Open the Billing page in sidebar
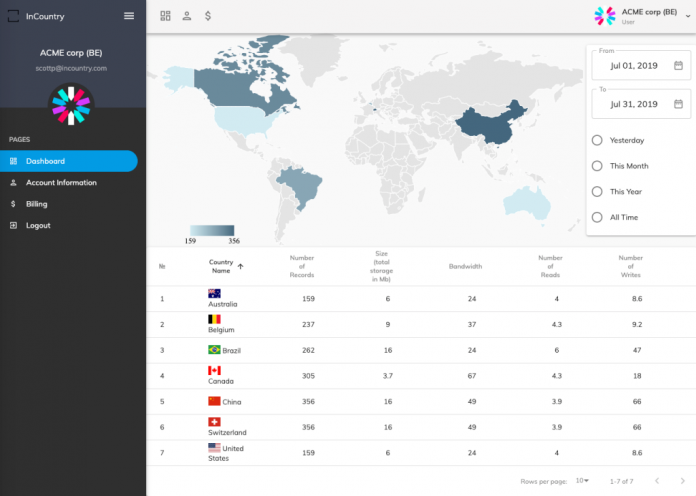696x496 pixels. pyautogui.click(x=36, y=204)
